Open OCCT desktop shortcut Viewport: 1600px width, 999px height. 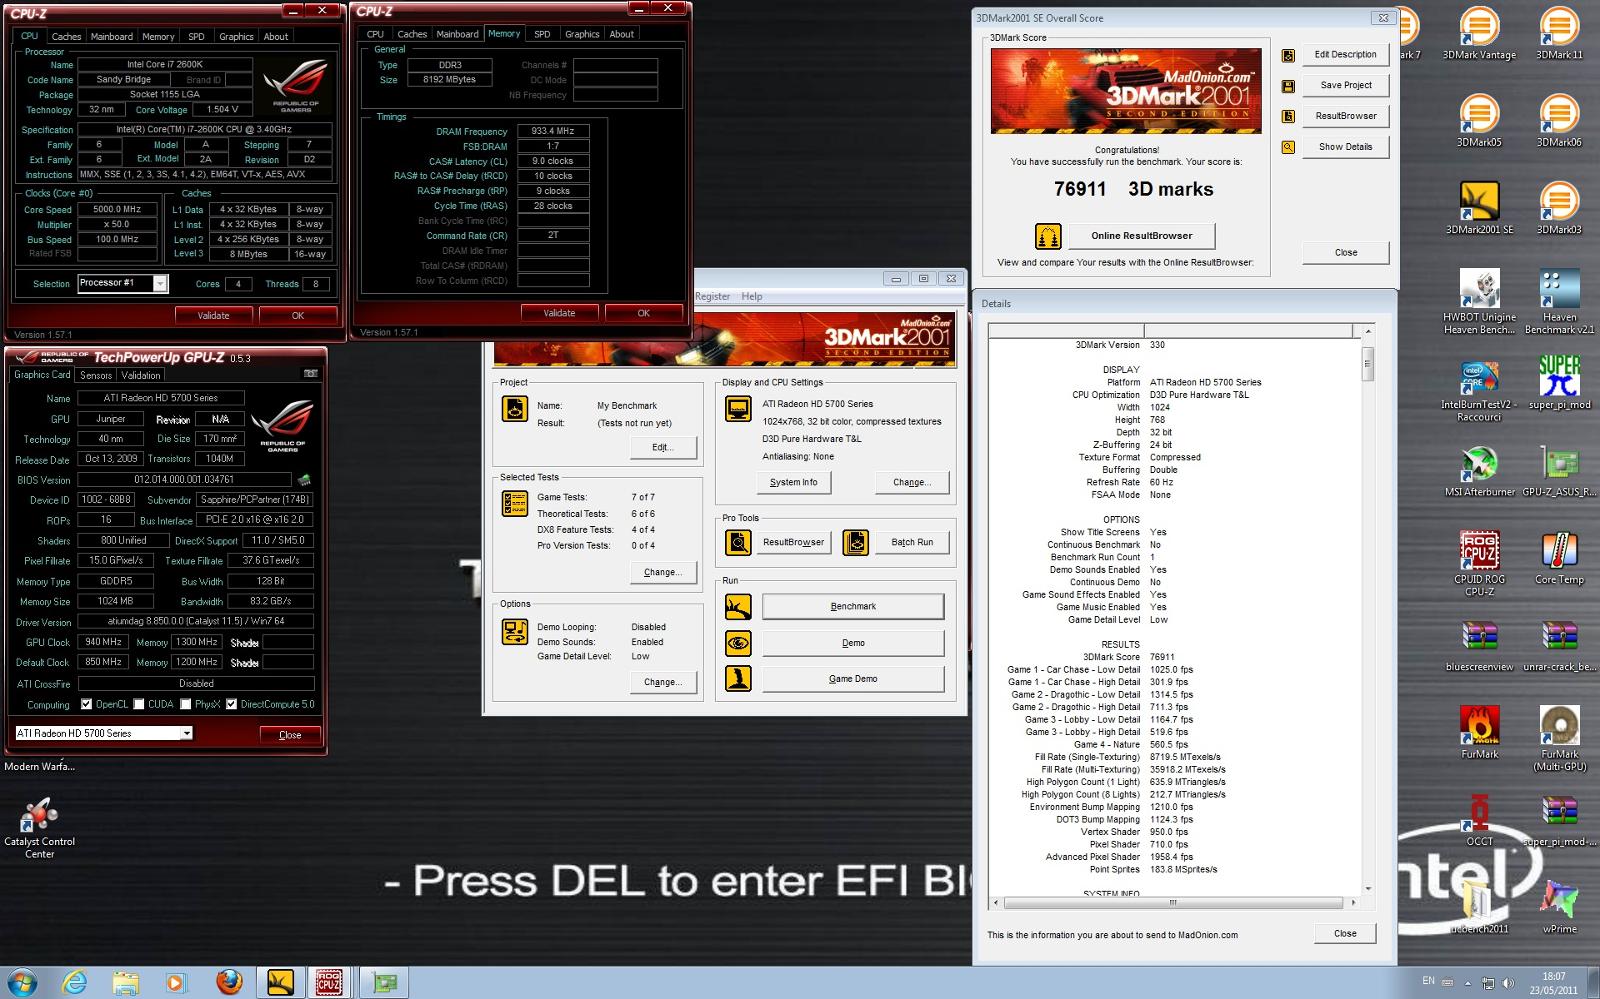1479,820
